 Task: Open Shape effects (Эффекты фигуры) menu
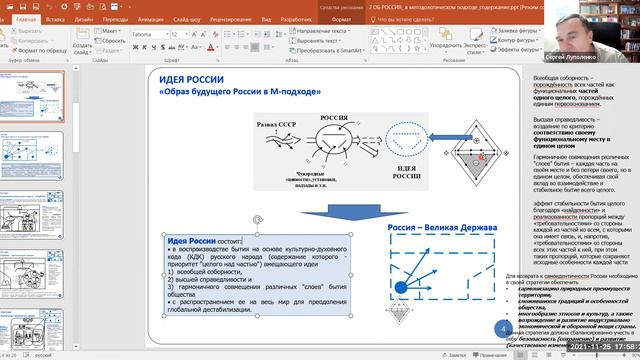tap(516, 49)
